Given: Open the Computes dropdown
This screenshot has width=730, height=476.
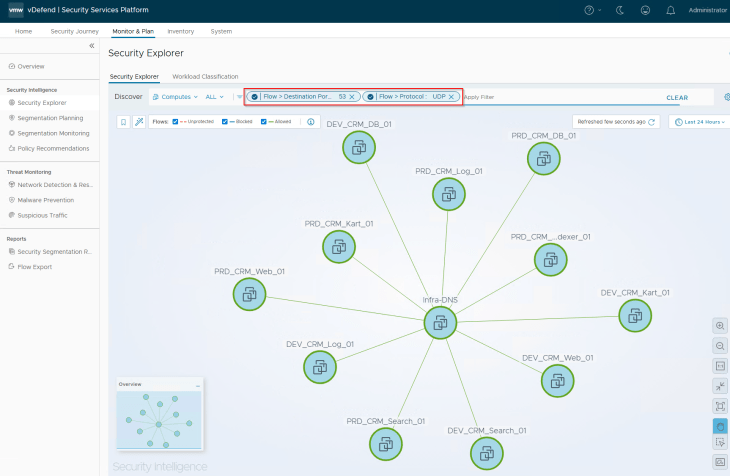Looking at the screenshot, I should 175,97.
